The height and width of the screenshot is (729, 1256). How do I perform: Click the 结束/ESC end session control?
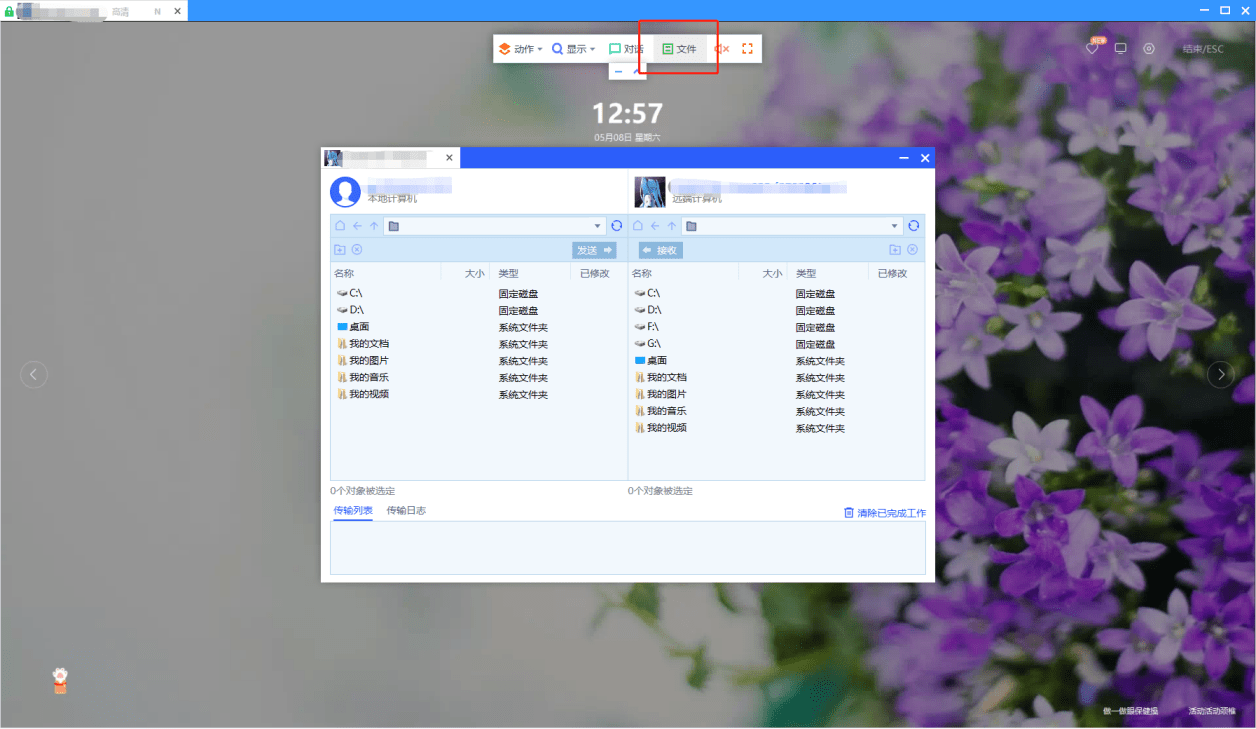[x=1201, y=47]
